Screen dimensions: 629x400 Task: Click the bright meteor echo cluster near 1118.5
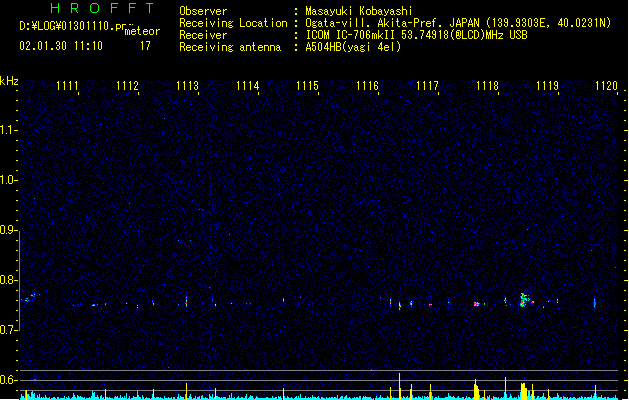(x=524, y=300)
